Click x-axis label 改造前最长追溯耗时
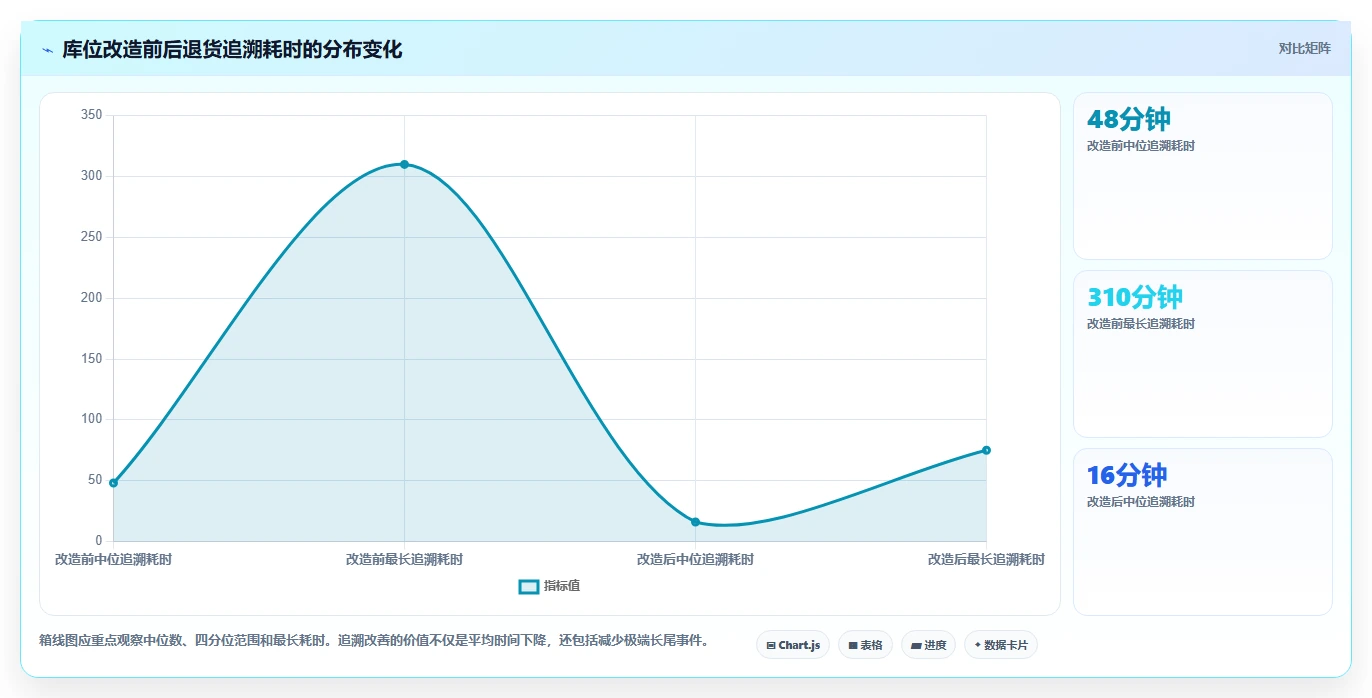This screenshot has height=698, width=1372. (404, 559)
